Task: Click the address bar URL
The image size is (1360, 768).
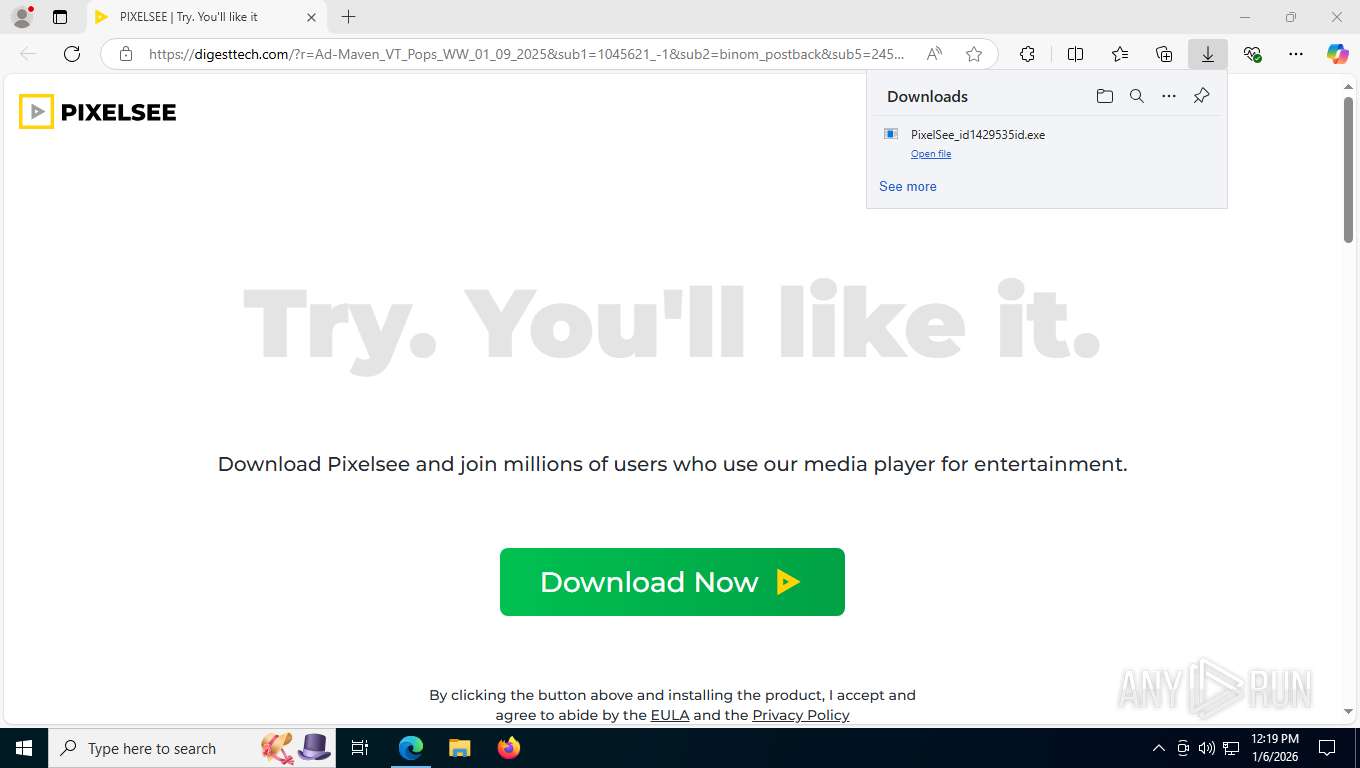Action: point(526,54)
